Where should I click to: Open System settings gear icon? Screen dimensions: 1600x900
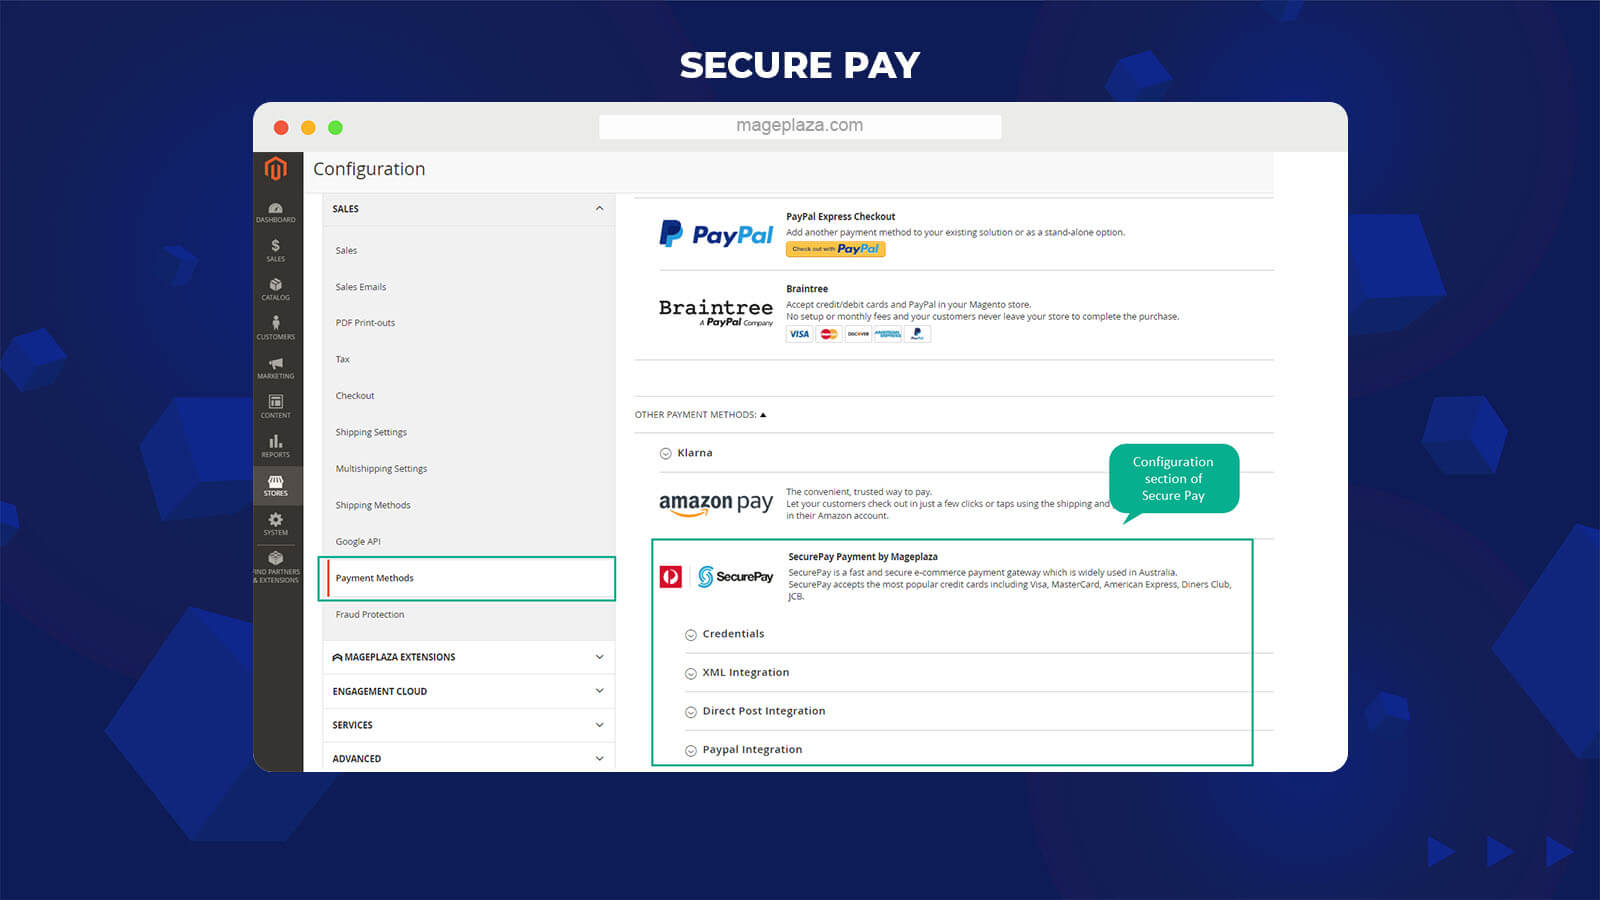pos(275,524)
